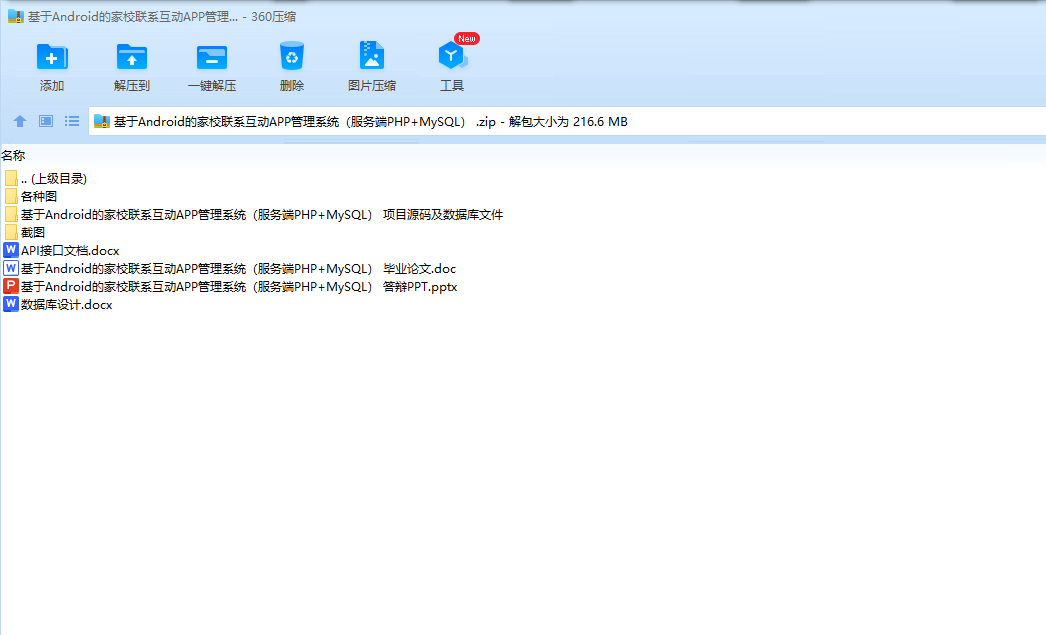Click the 删除 label text
The image size is (1046, 635).
click(292, 85)
